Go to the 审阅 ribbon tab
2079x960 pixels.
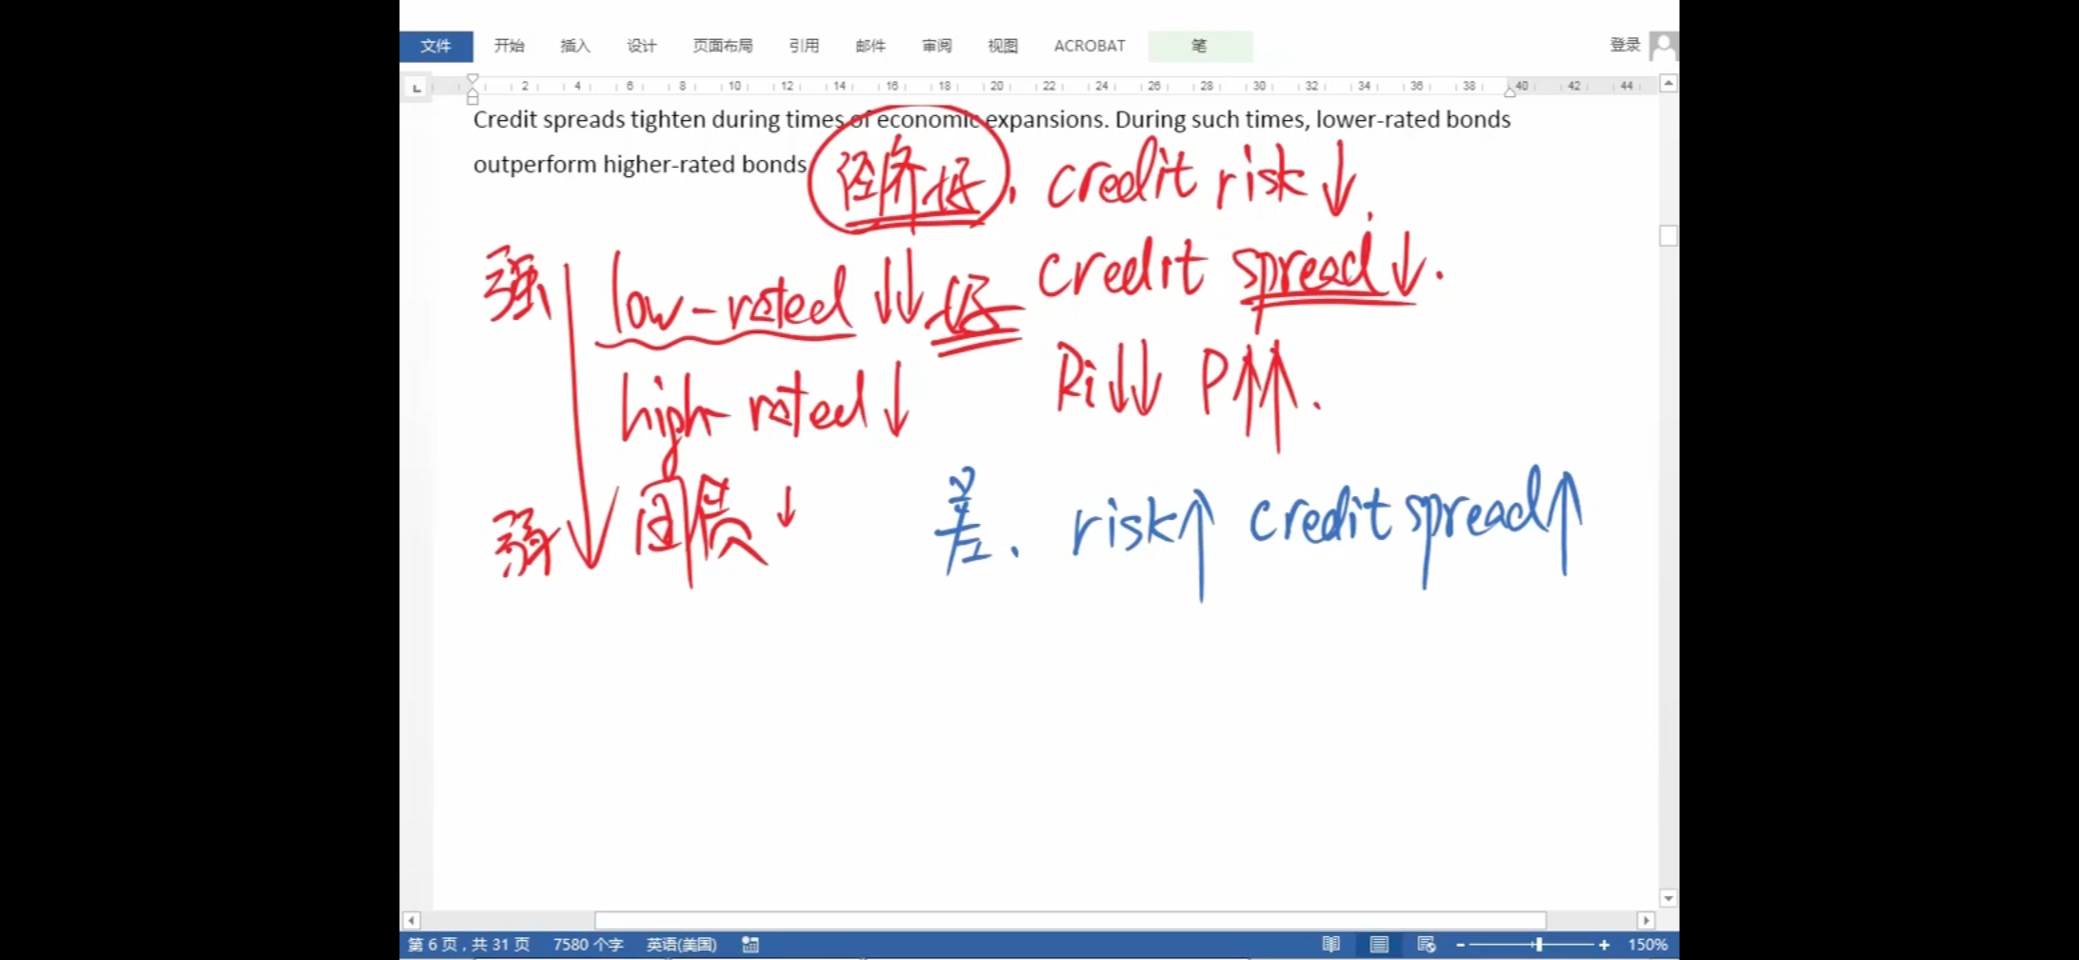936,46
